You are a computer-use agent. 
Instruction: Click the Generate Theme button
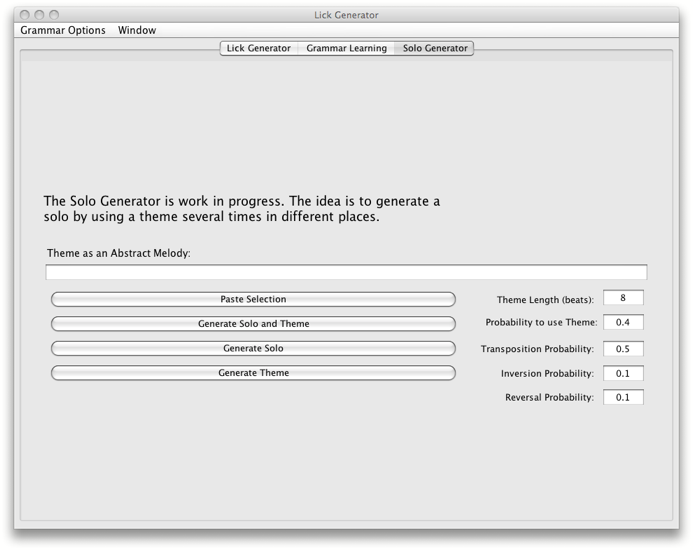click(x=253, y=373)
